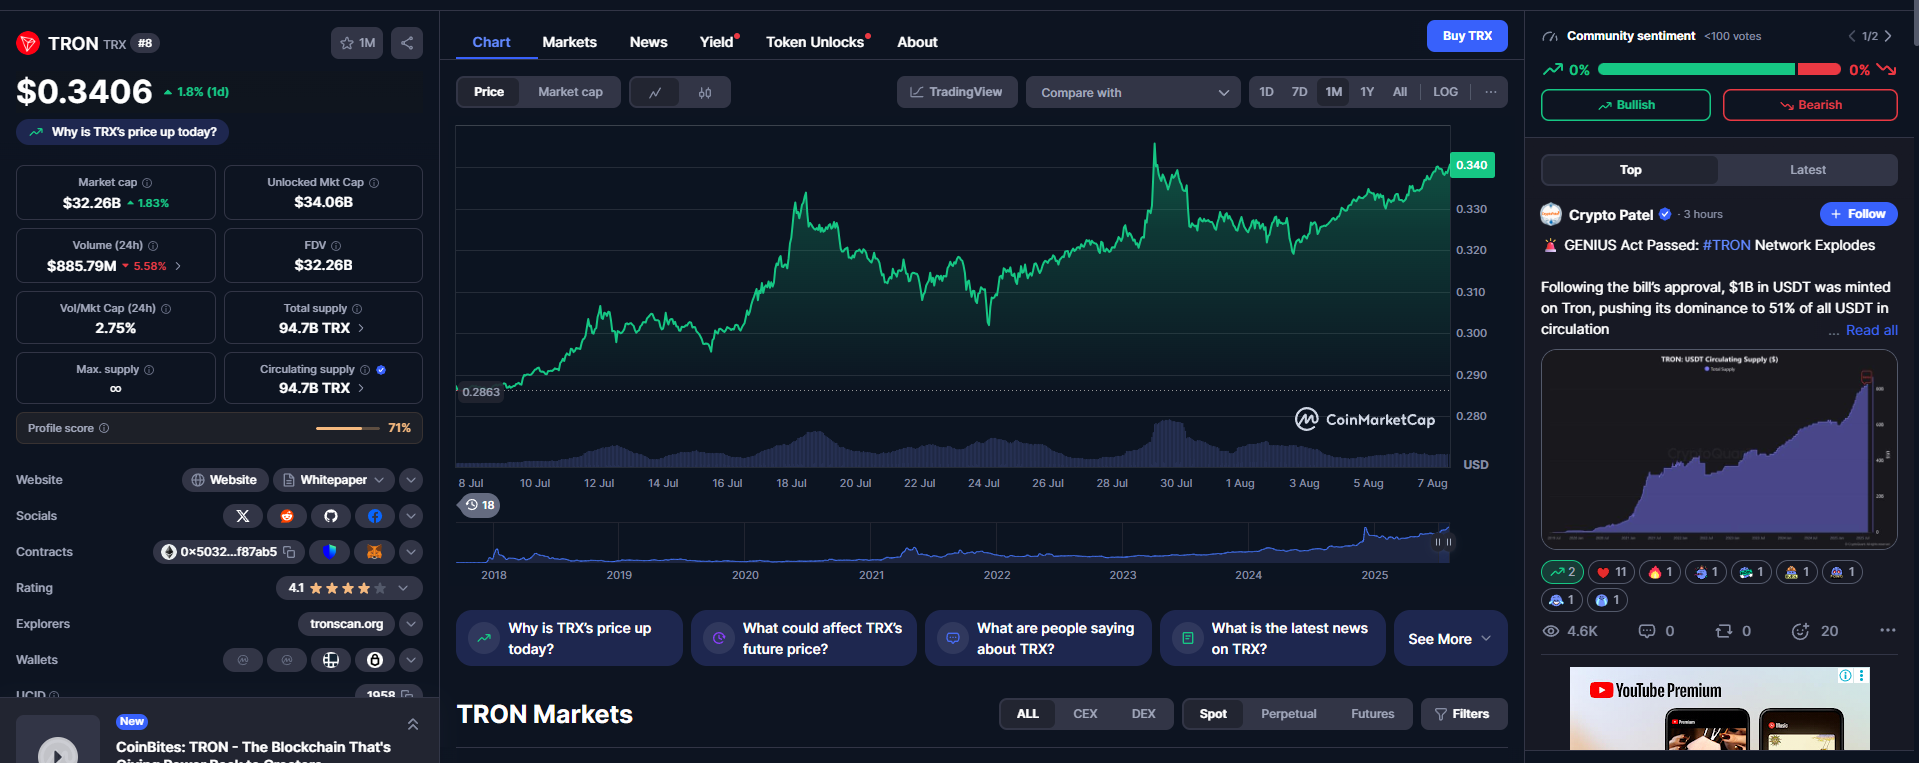Open Read all link on post
The image size is (1919, 763).
point(1871,330)
